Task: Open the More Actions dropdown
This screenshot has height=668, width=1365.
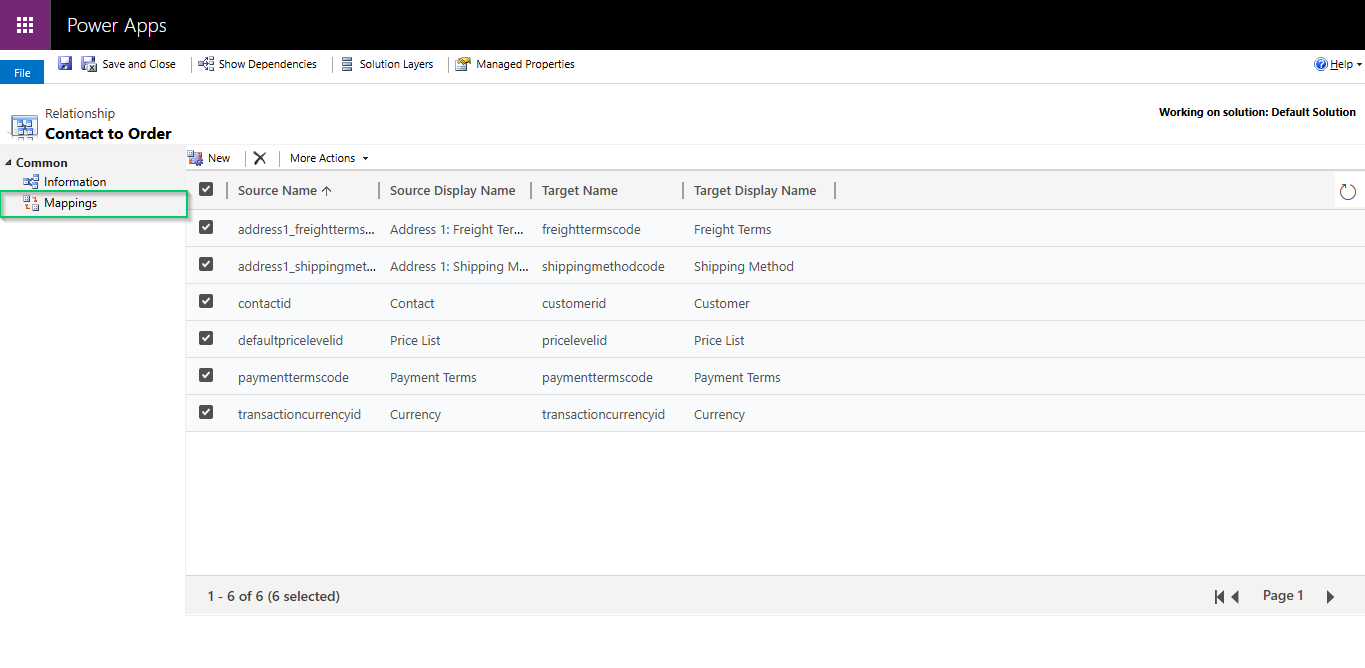Action: pos(329,158)
